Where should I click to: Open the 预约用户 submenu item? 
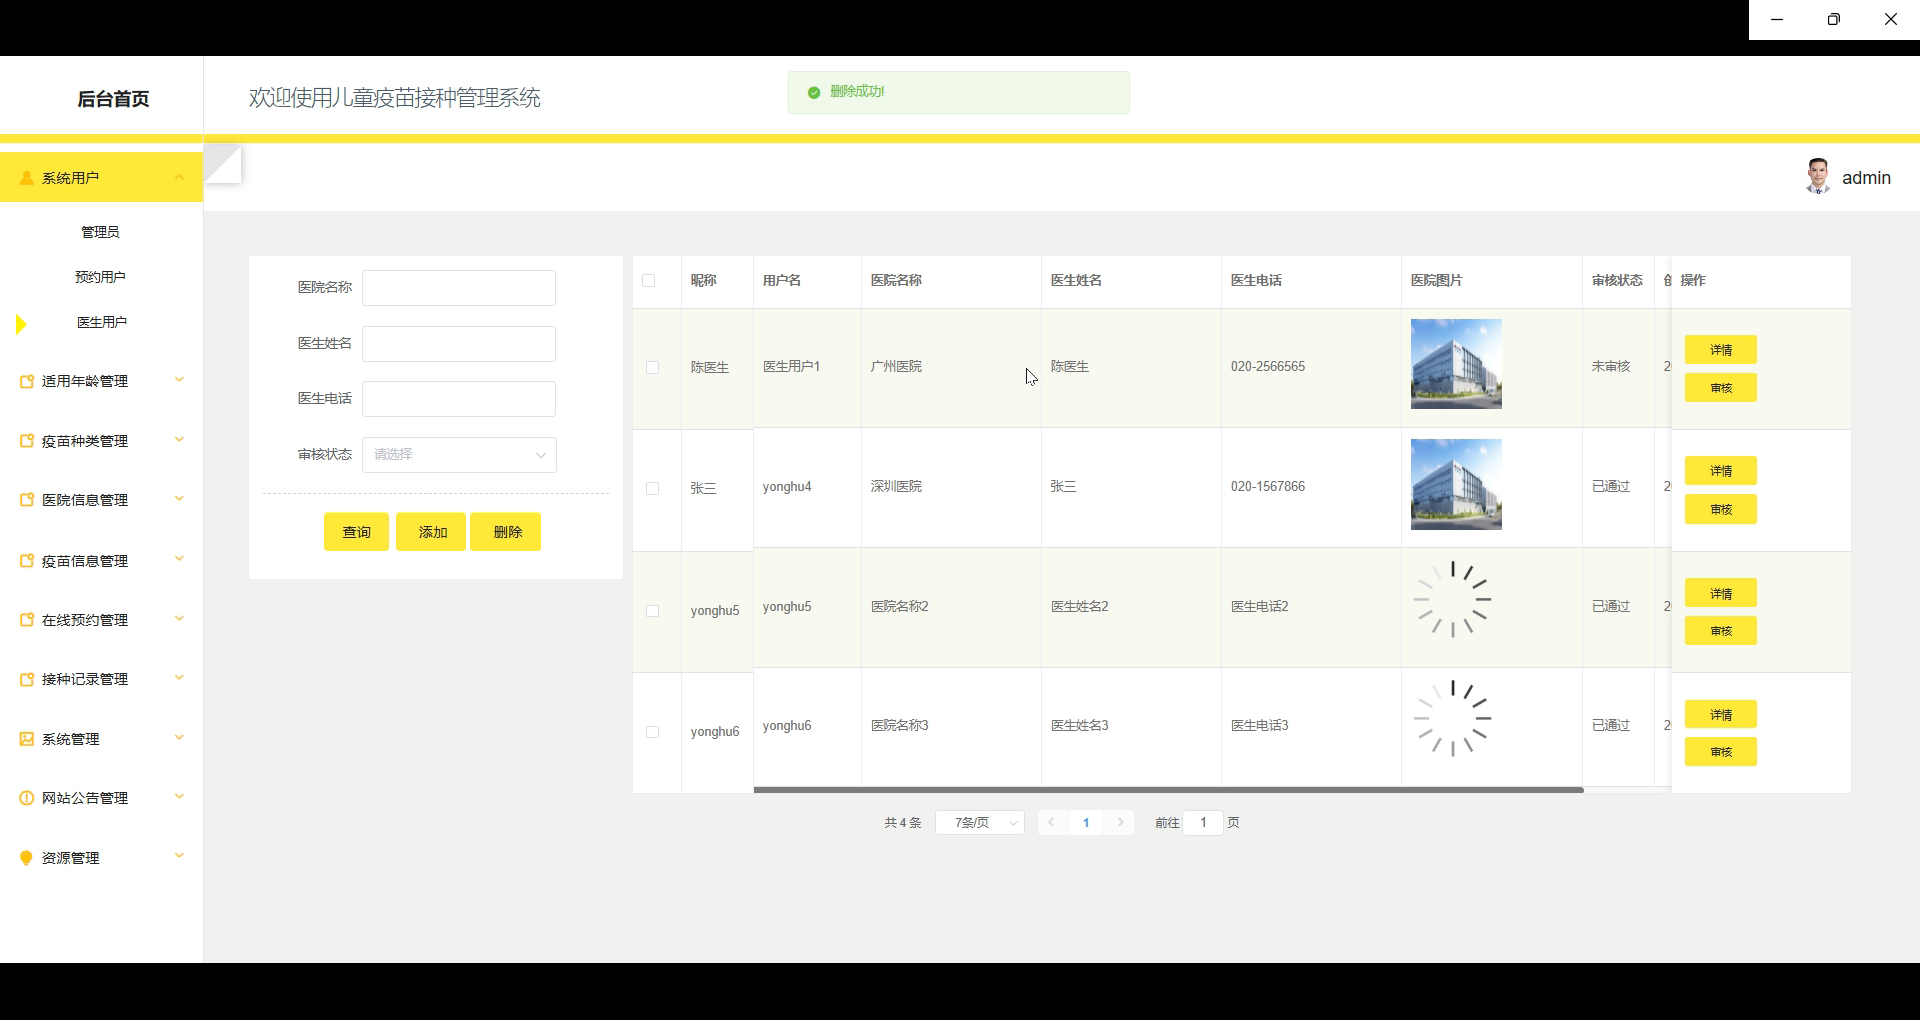click(100, 277)
